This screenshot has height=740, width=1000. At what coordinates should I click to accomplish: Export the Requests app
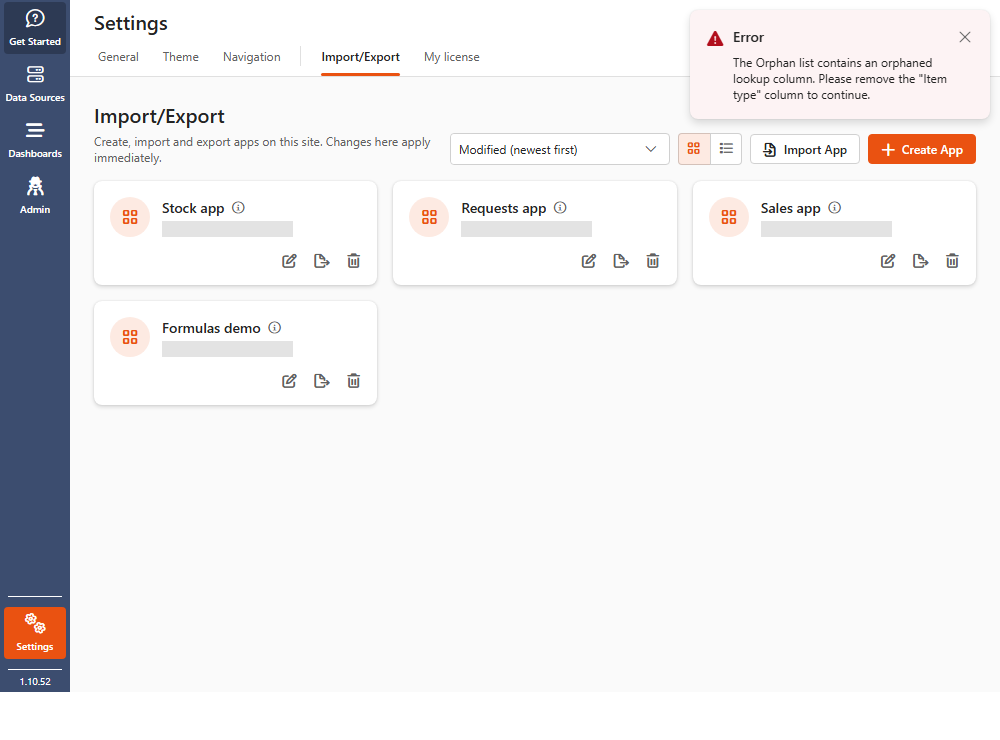click(621, 261)
